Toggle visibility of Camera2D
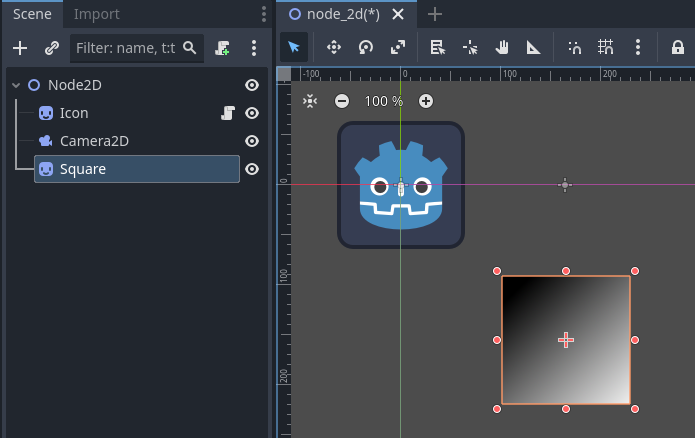 click(x=252, y=141)
